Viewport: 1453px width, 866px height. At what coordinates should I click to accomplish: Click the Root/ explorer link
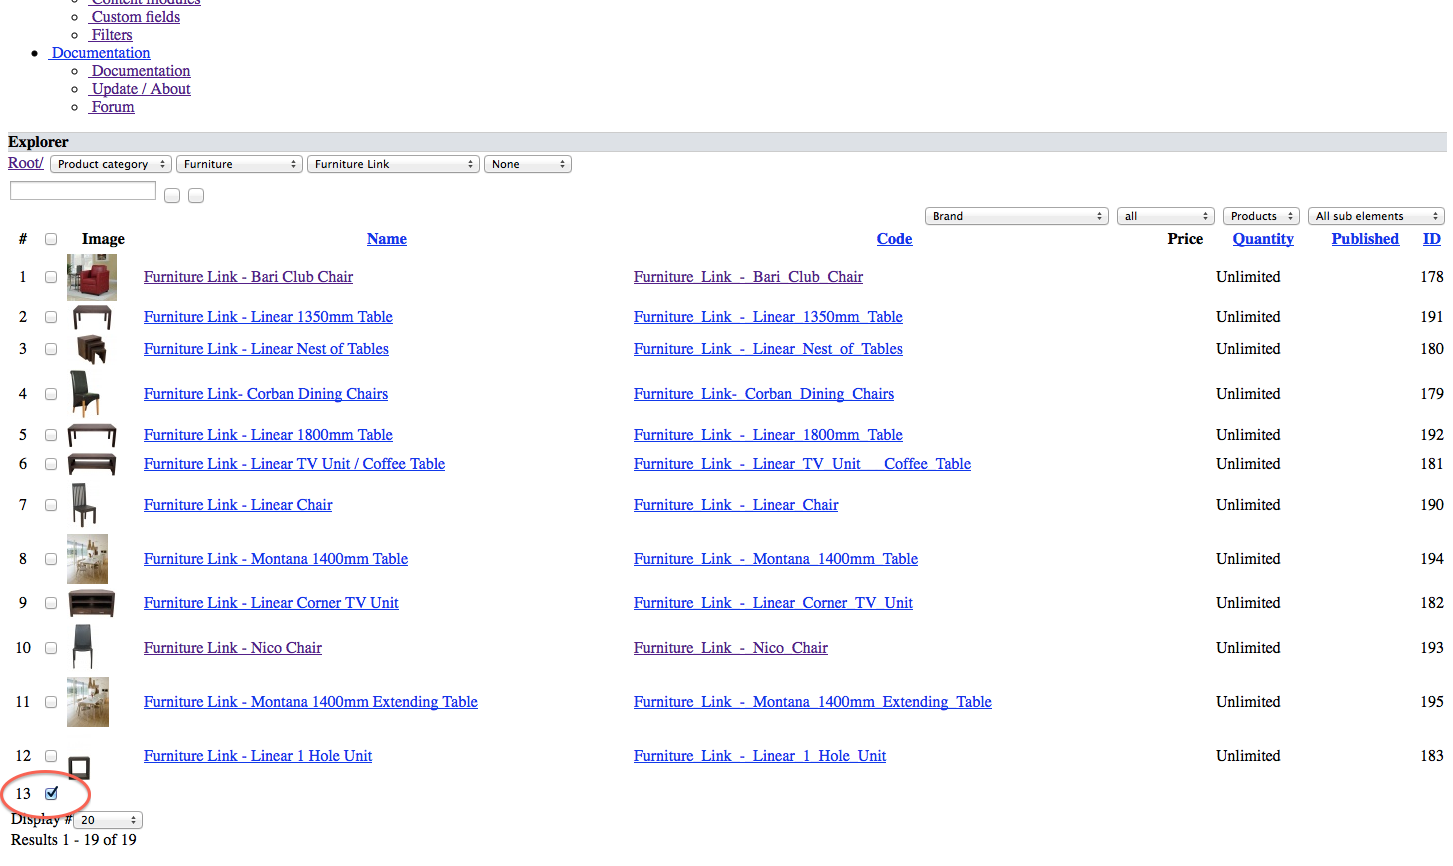26,163
